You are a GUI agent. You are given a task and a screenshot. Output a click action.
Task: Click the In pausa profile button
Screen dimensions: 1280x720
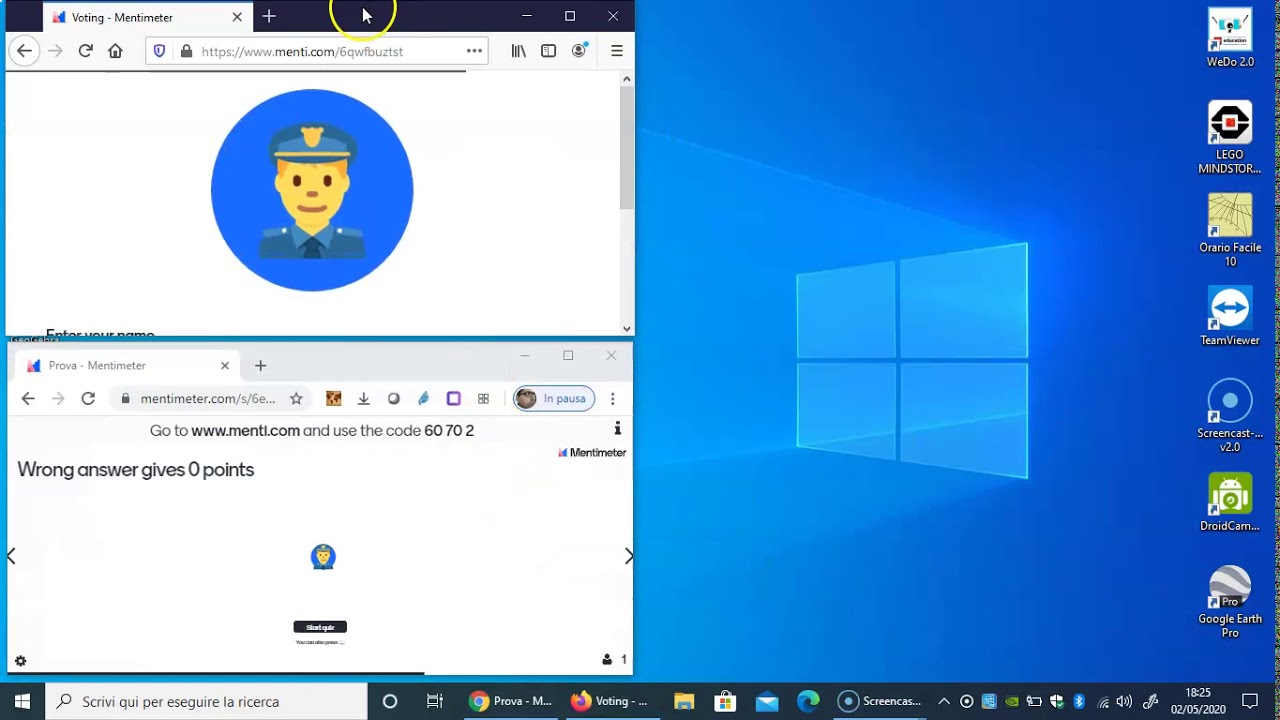pos(554,398)
